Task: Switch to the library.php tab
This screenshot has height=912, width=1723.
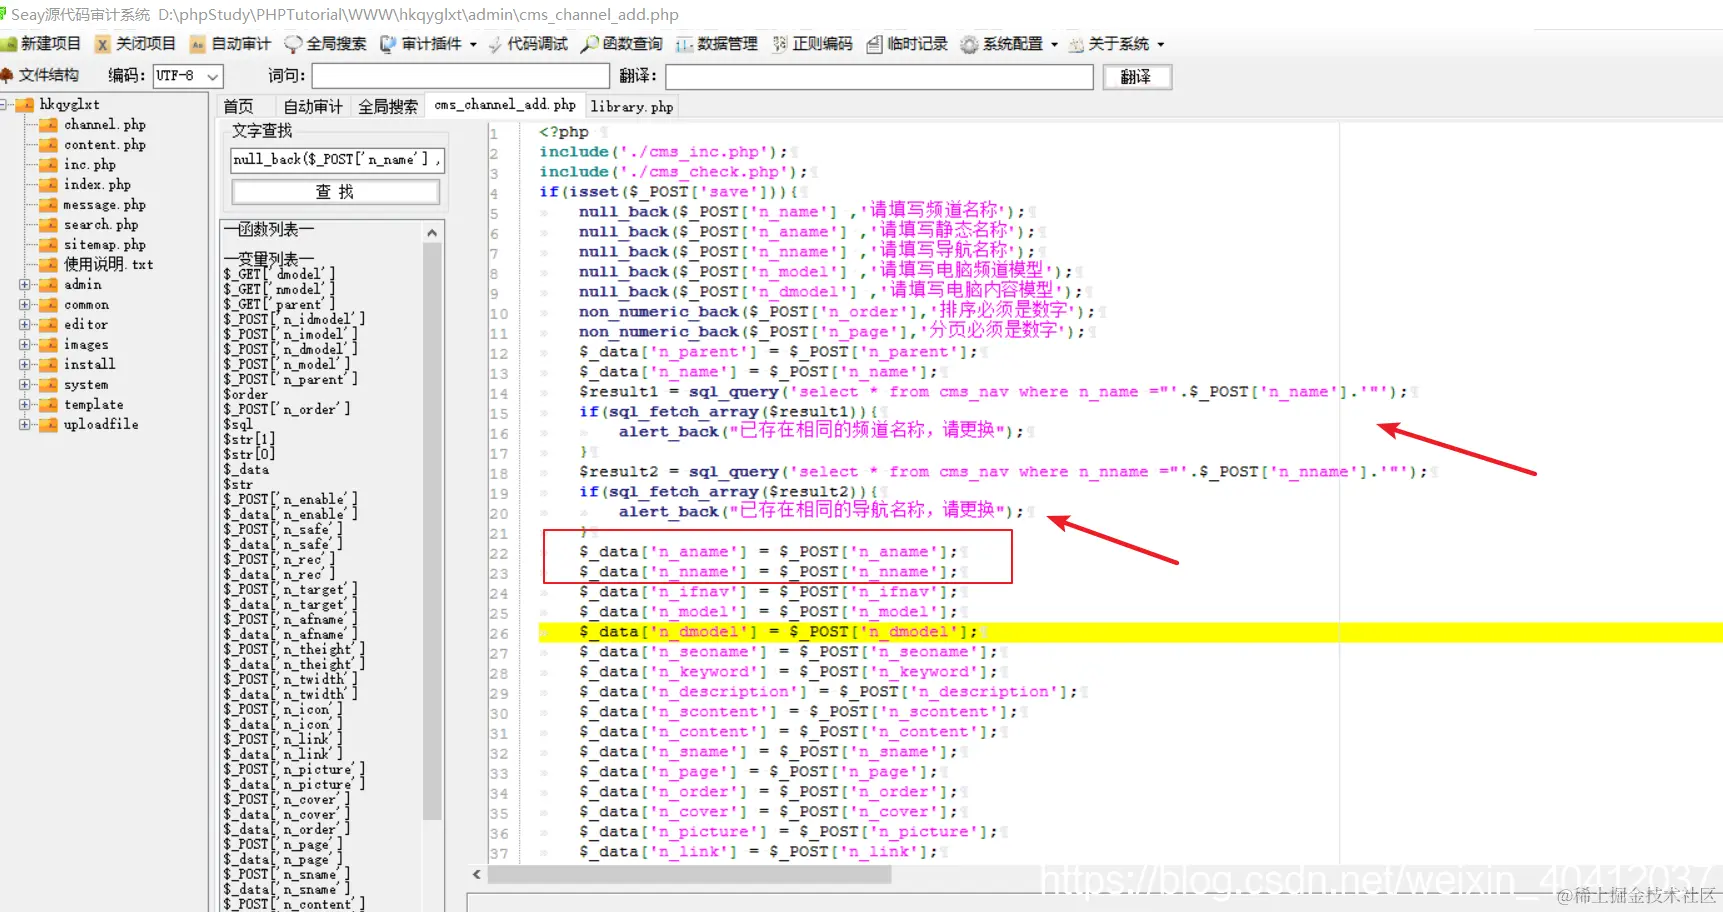Action: (631, 106)
